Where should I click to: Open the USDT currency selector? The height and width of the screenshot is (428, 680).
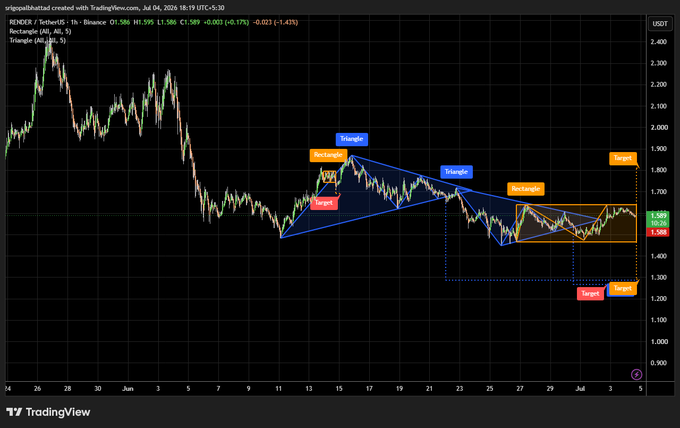click(660, 23)
